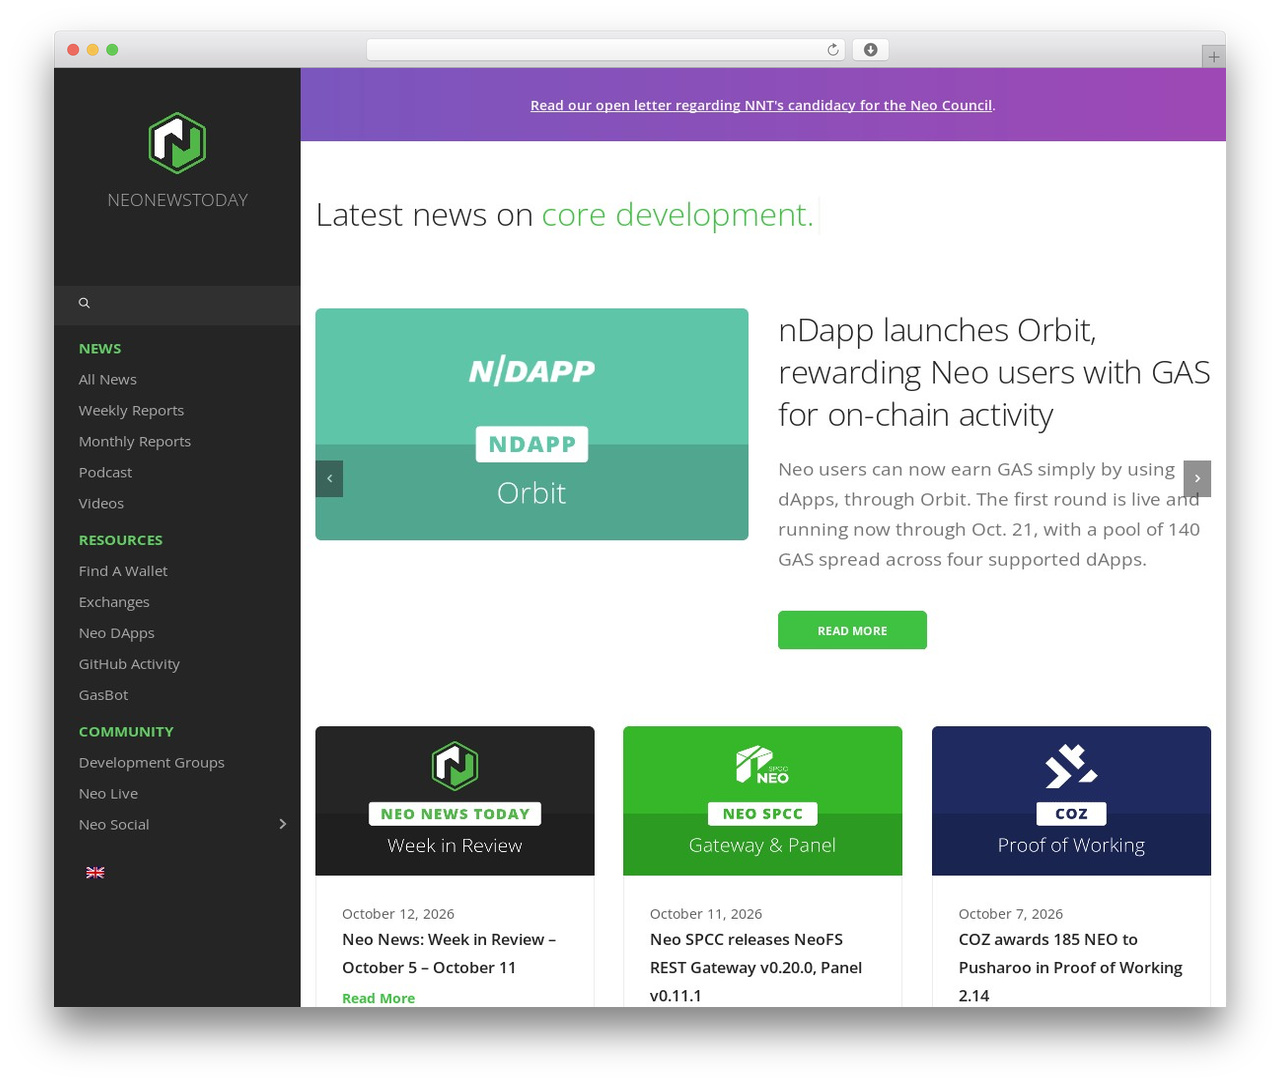Click the green READ MORE button
The width and height of the screenshot is (1280, 1084).
pyautogui.click(x=852, y=630)
